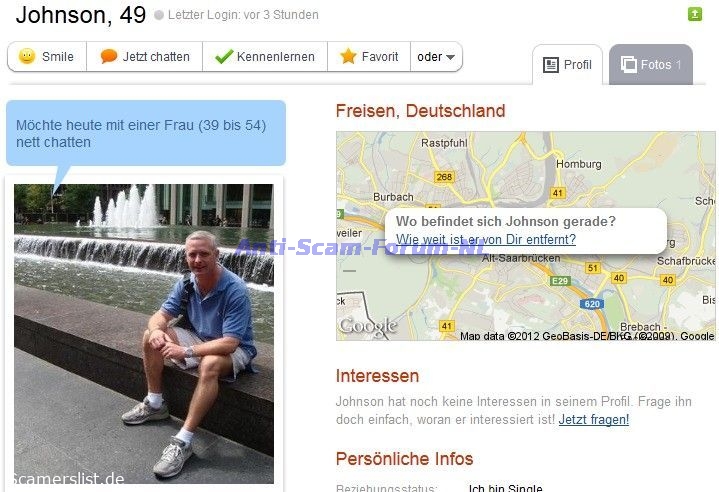
Task: Click the gray online status dot
Action: pyautogui.click(x=159, y=15)
